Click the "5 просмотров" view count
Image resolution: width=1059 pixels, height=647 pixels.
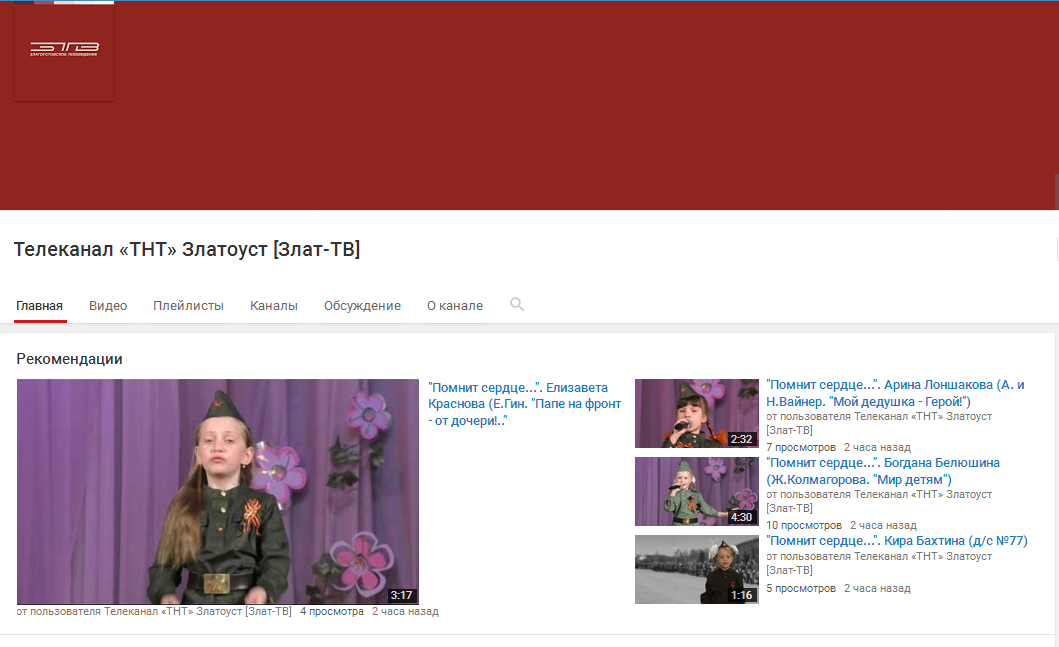pos(801,588)
